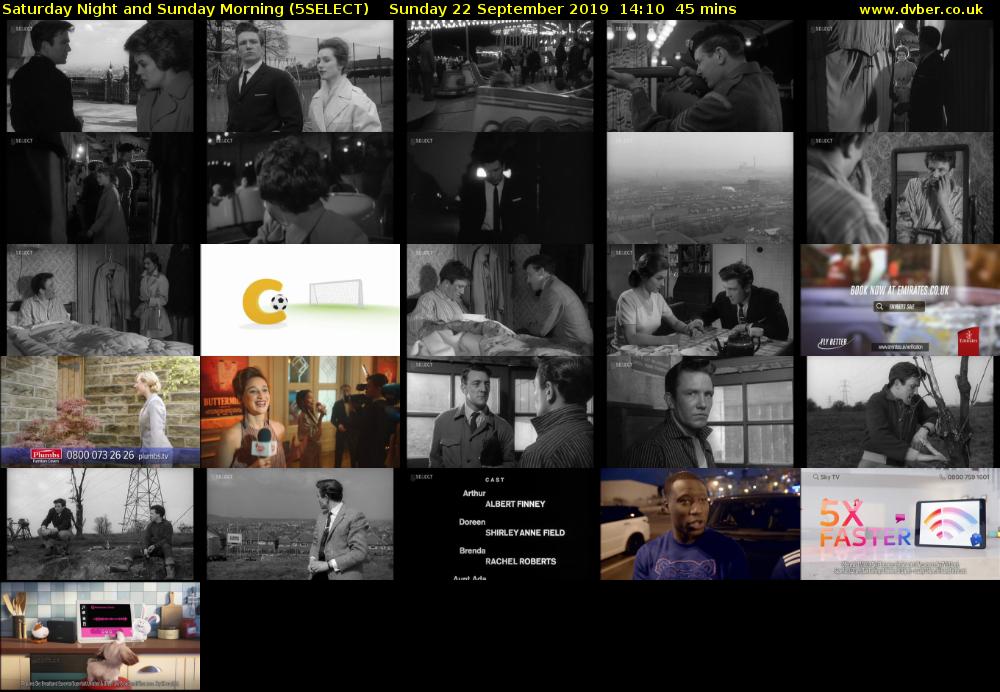Open the Emirates advert frame
The height and width of the screenshot is (692, 1000).
pyautogui.click(x=900, y=300)
